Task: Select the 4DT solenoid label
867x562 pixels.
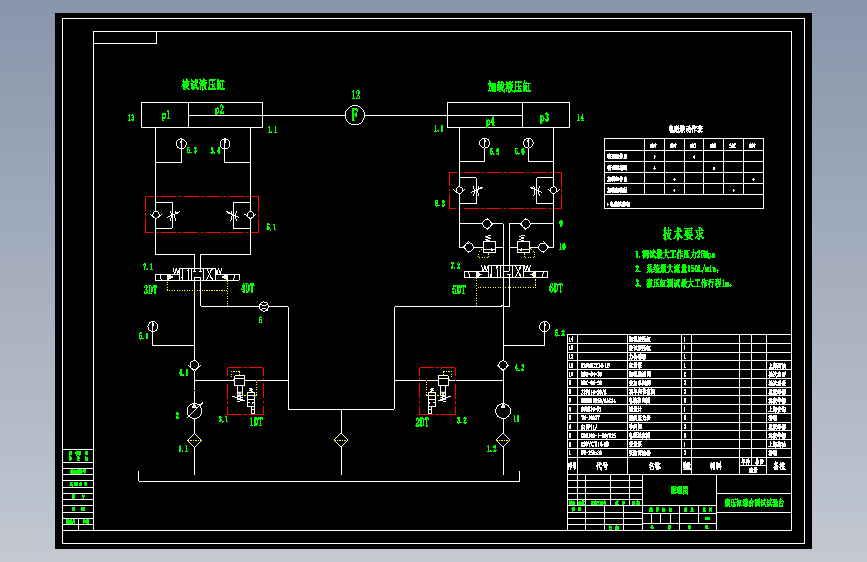Action: tap(248, 288)
